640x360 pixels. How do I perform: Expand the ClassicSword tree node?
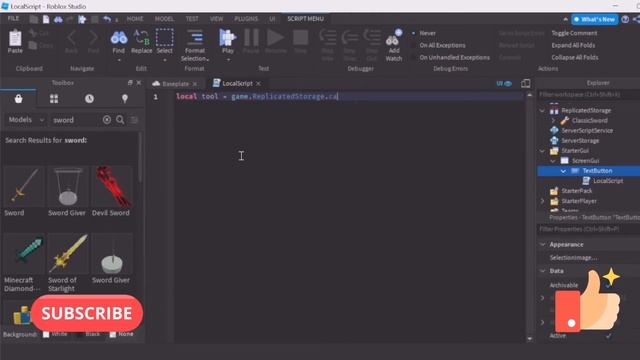click(553, 121)
